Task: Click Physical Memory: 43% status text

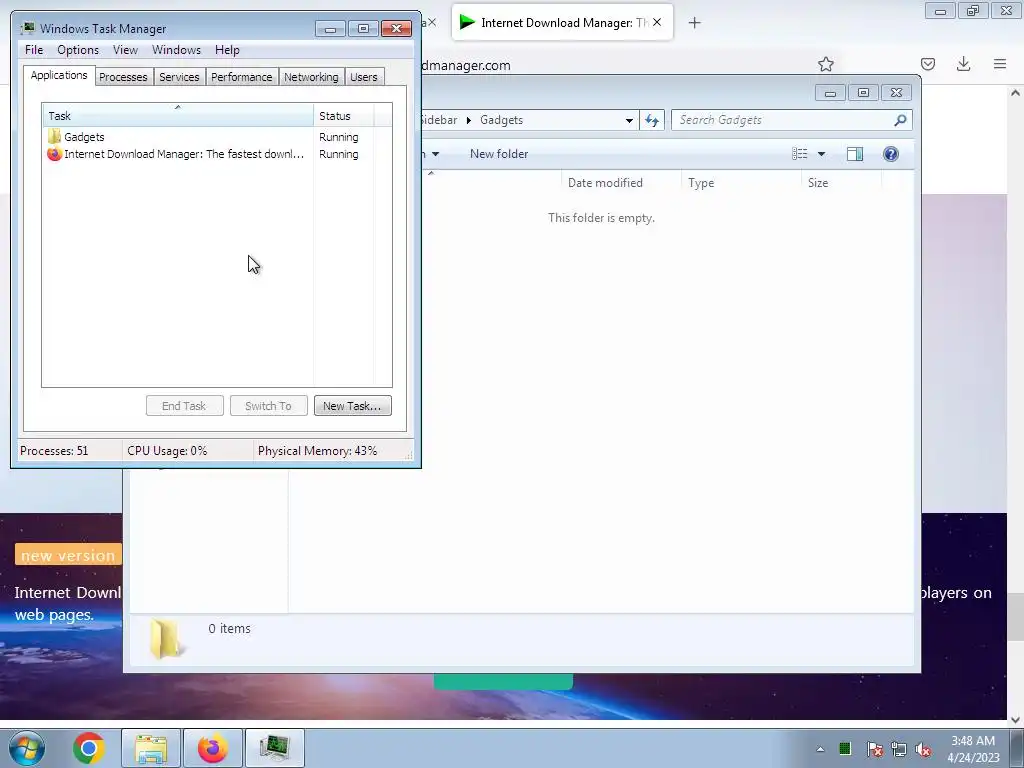Action: click(317, 451)
